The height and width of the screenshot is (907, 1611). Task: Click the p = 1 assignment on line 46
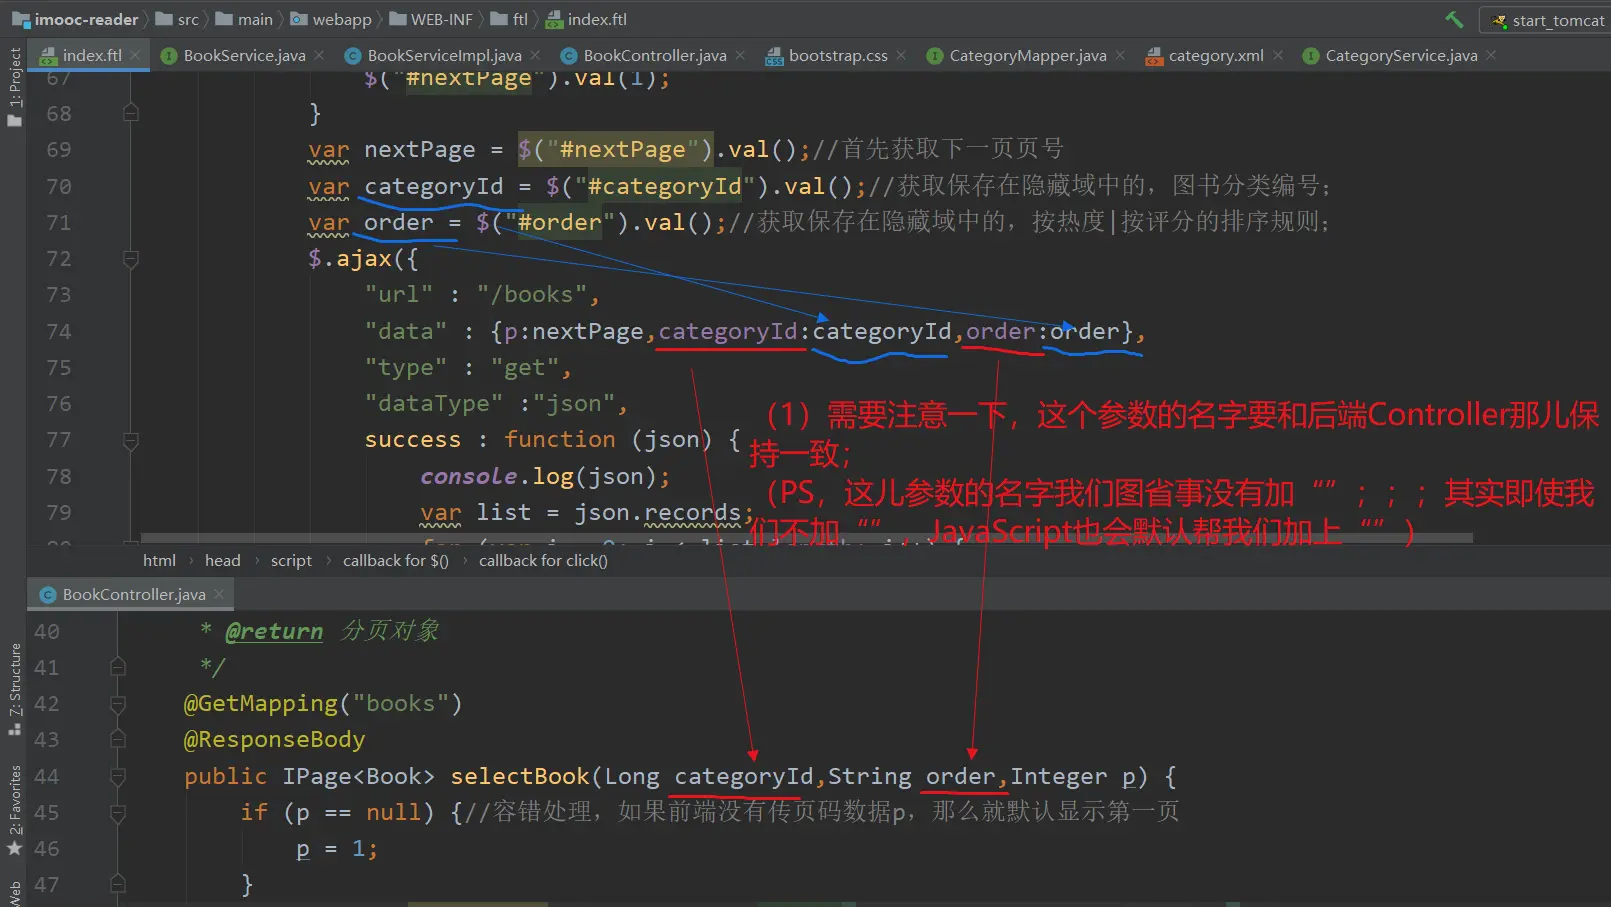click(x=337, y=849)
